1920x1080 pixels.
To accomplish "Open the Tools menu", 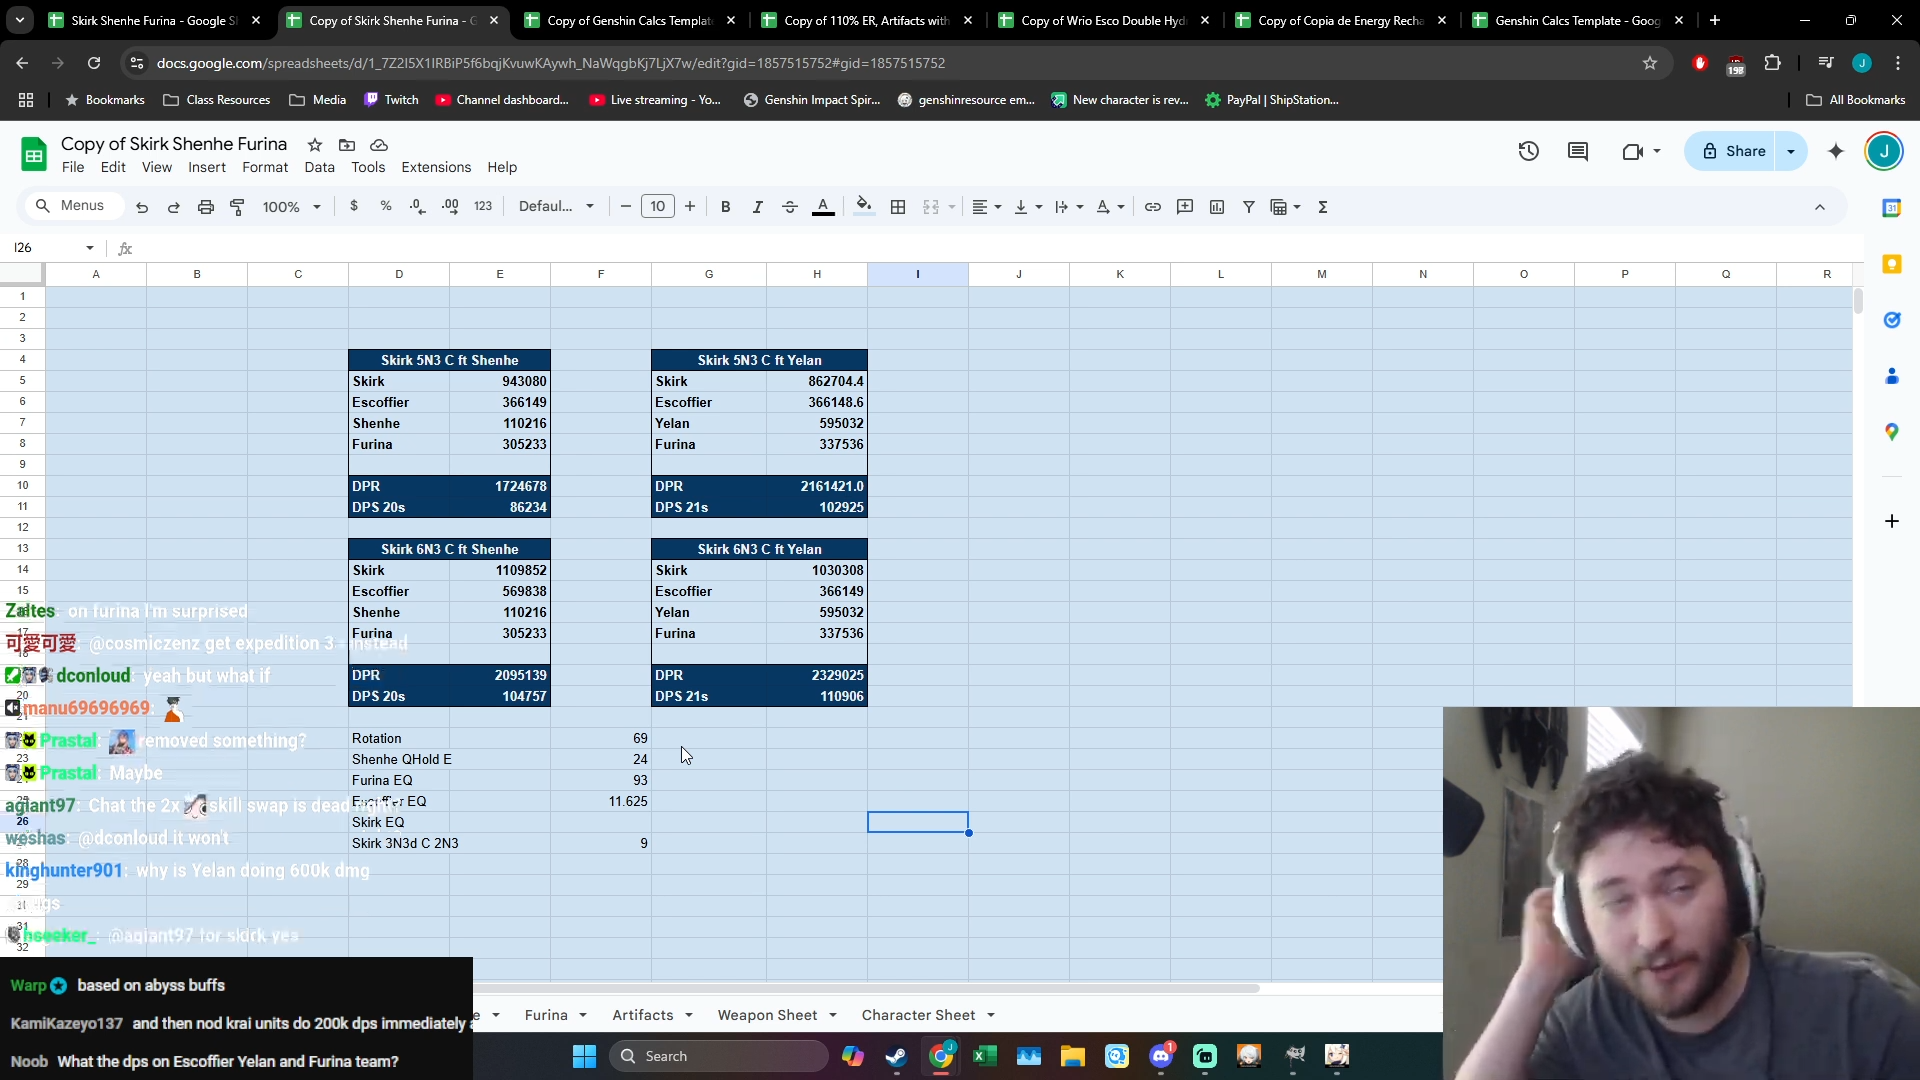I will click(x=368, y=167).
